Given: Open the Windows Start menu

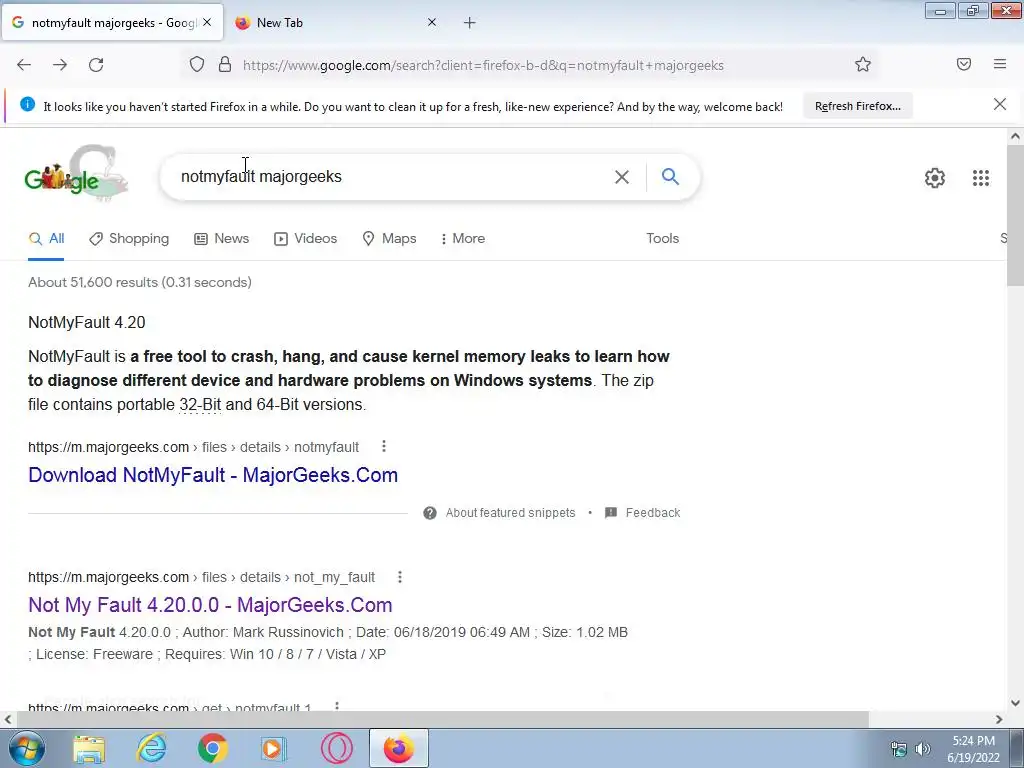Looking at the screenshot, I should [x=26, y=748].
